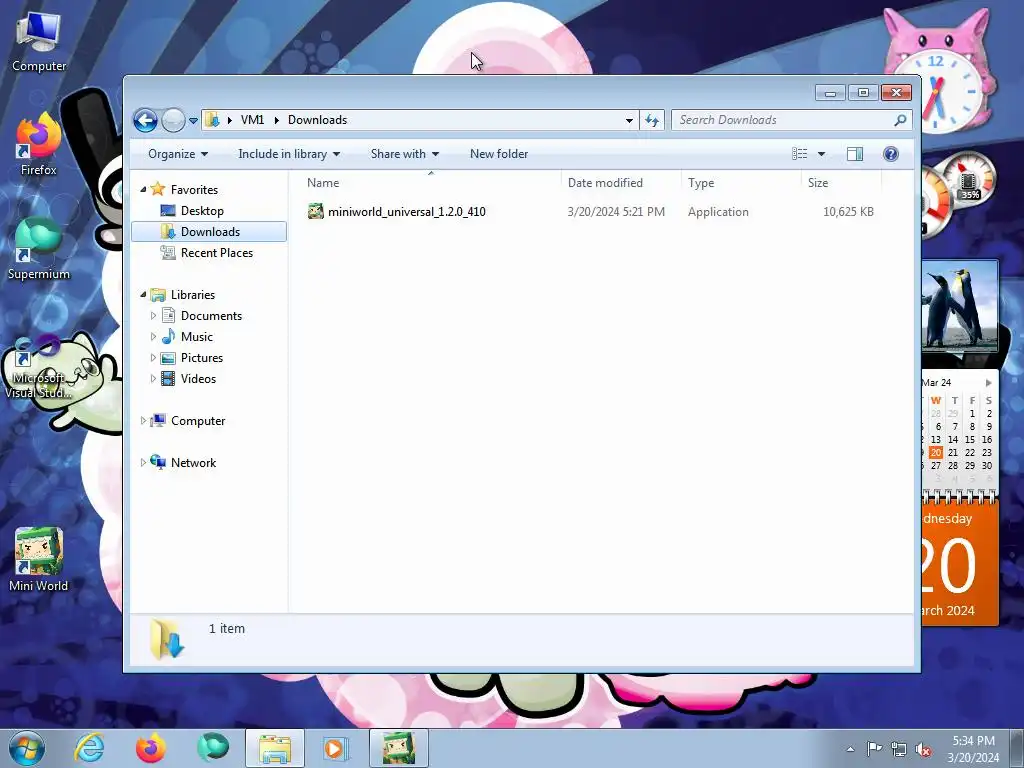Open the Videos library
1024x768 pixels.
[x=198, y=379]
